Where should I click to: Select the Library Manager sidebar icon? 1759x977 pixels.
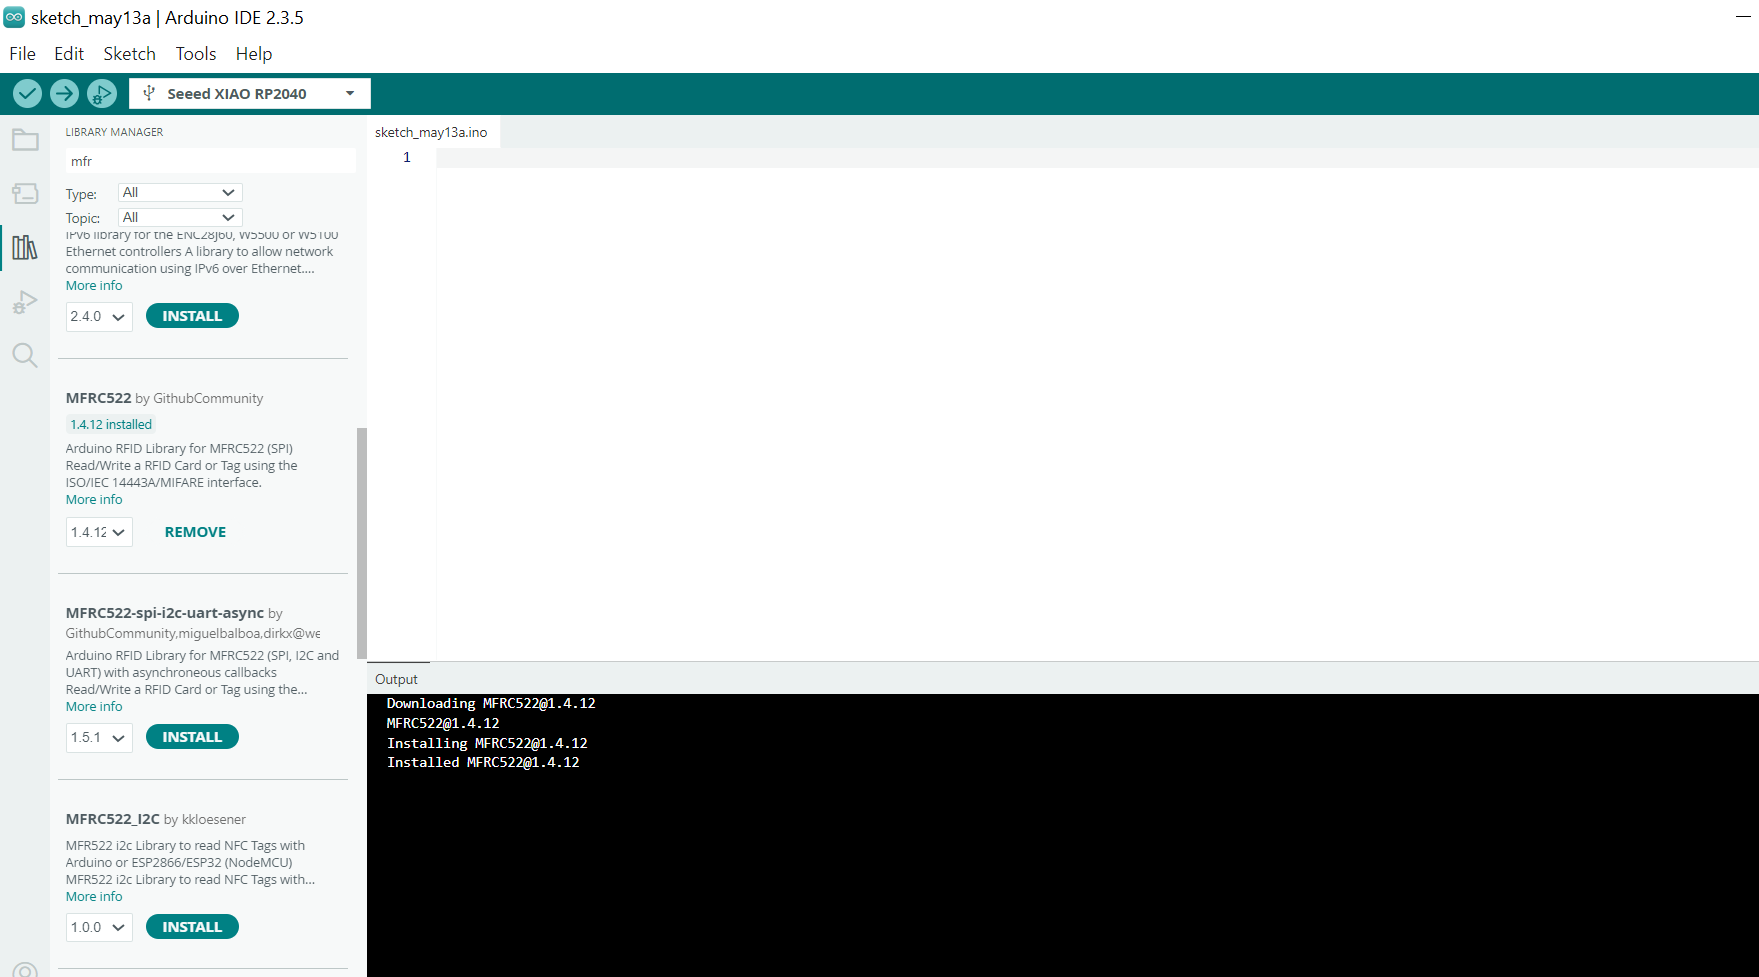[x=25, y=247]
